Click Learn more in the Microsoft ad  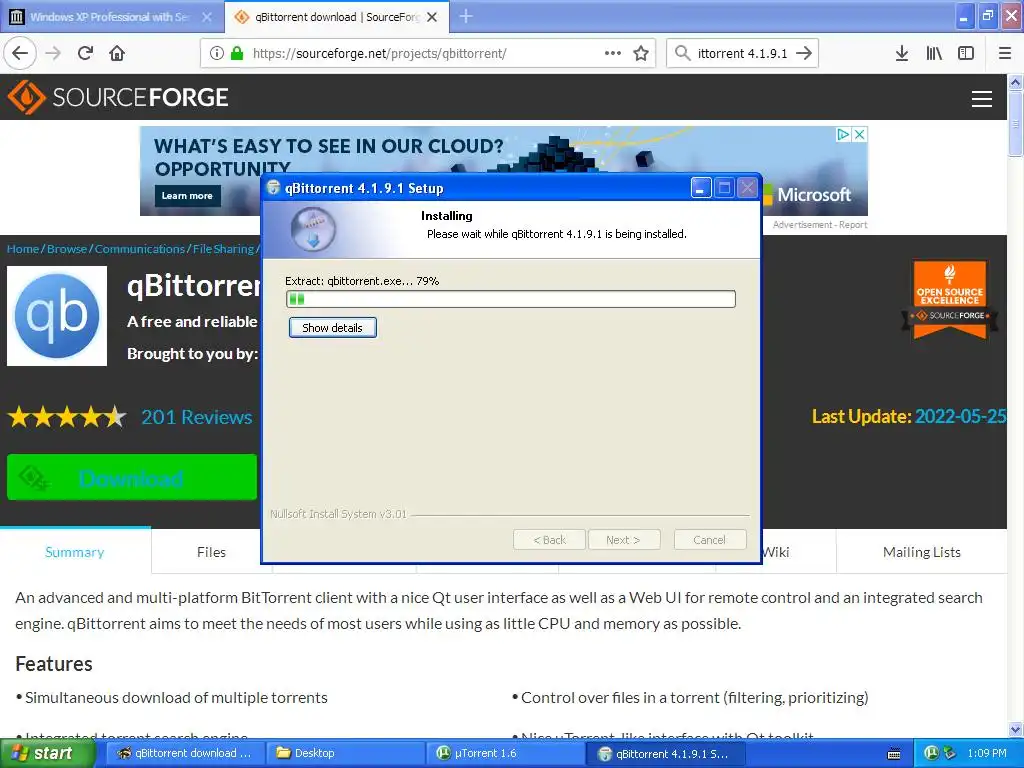(x=187, y=195)
